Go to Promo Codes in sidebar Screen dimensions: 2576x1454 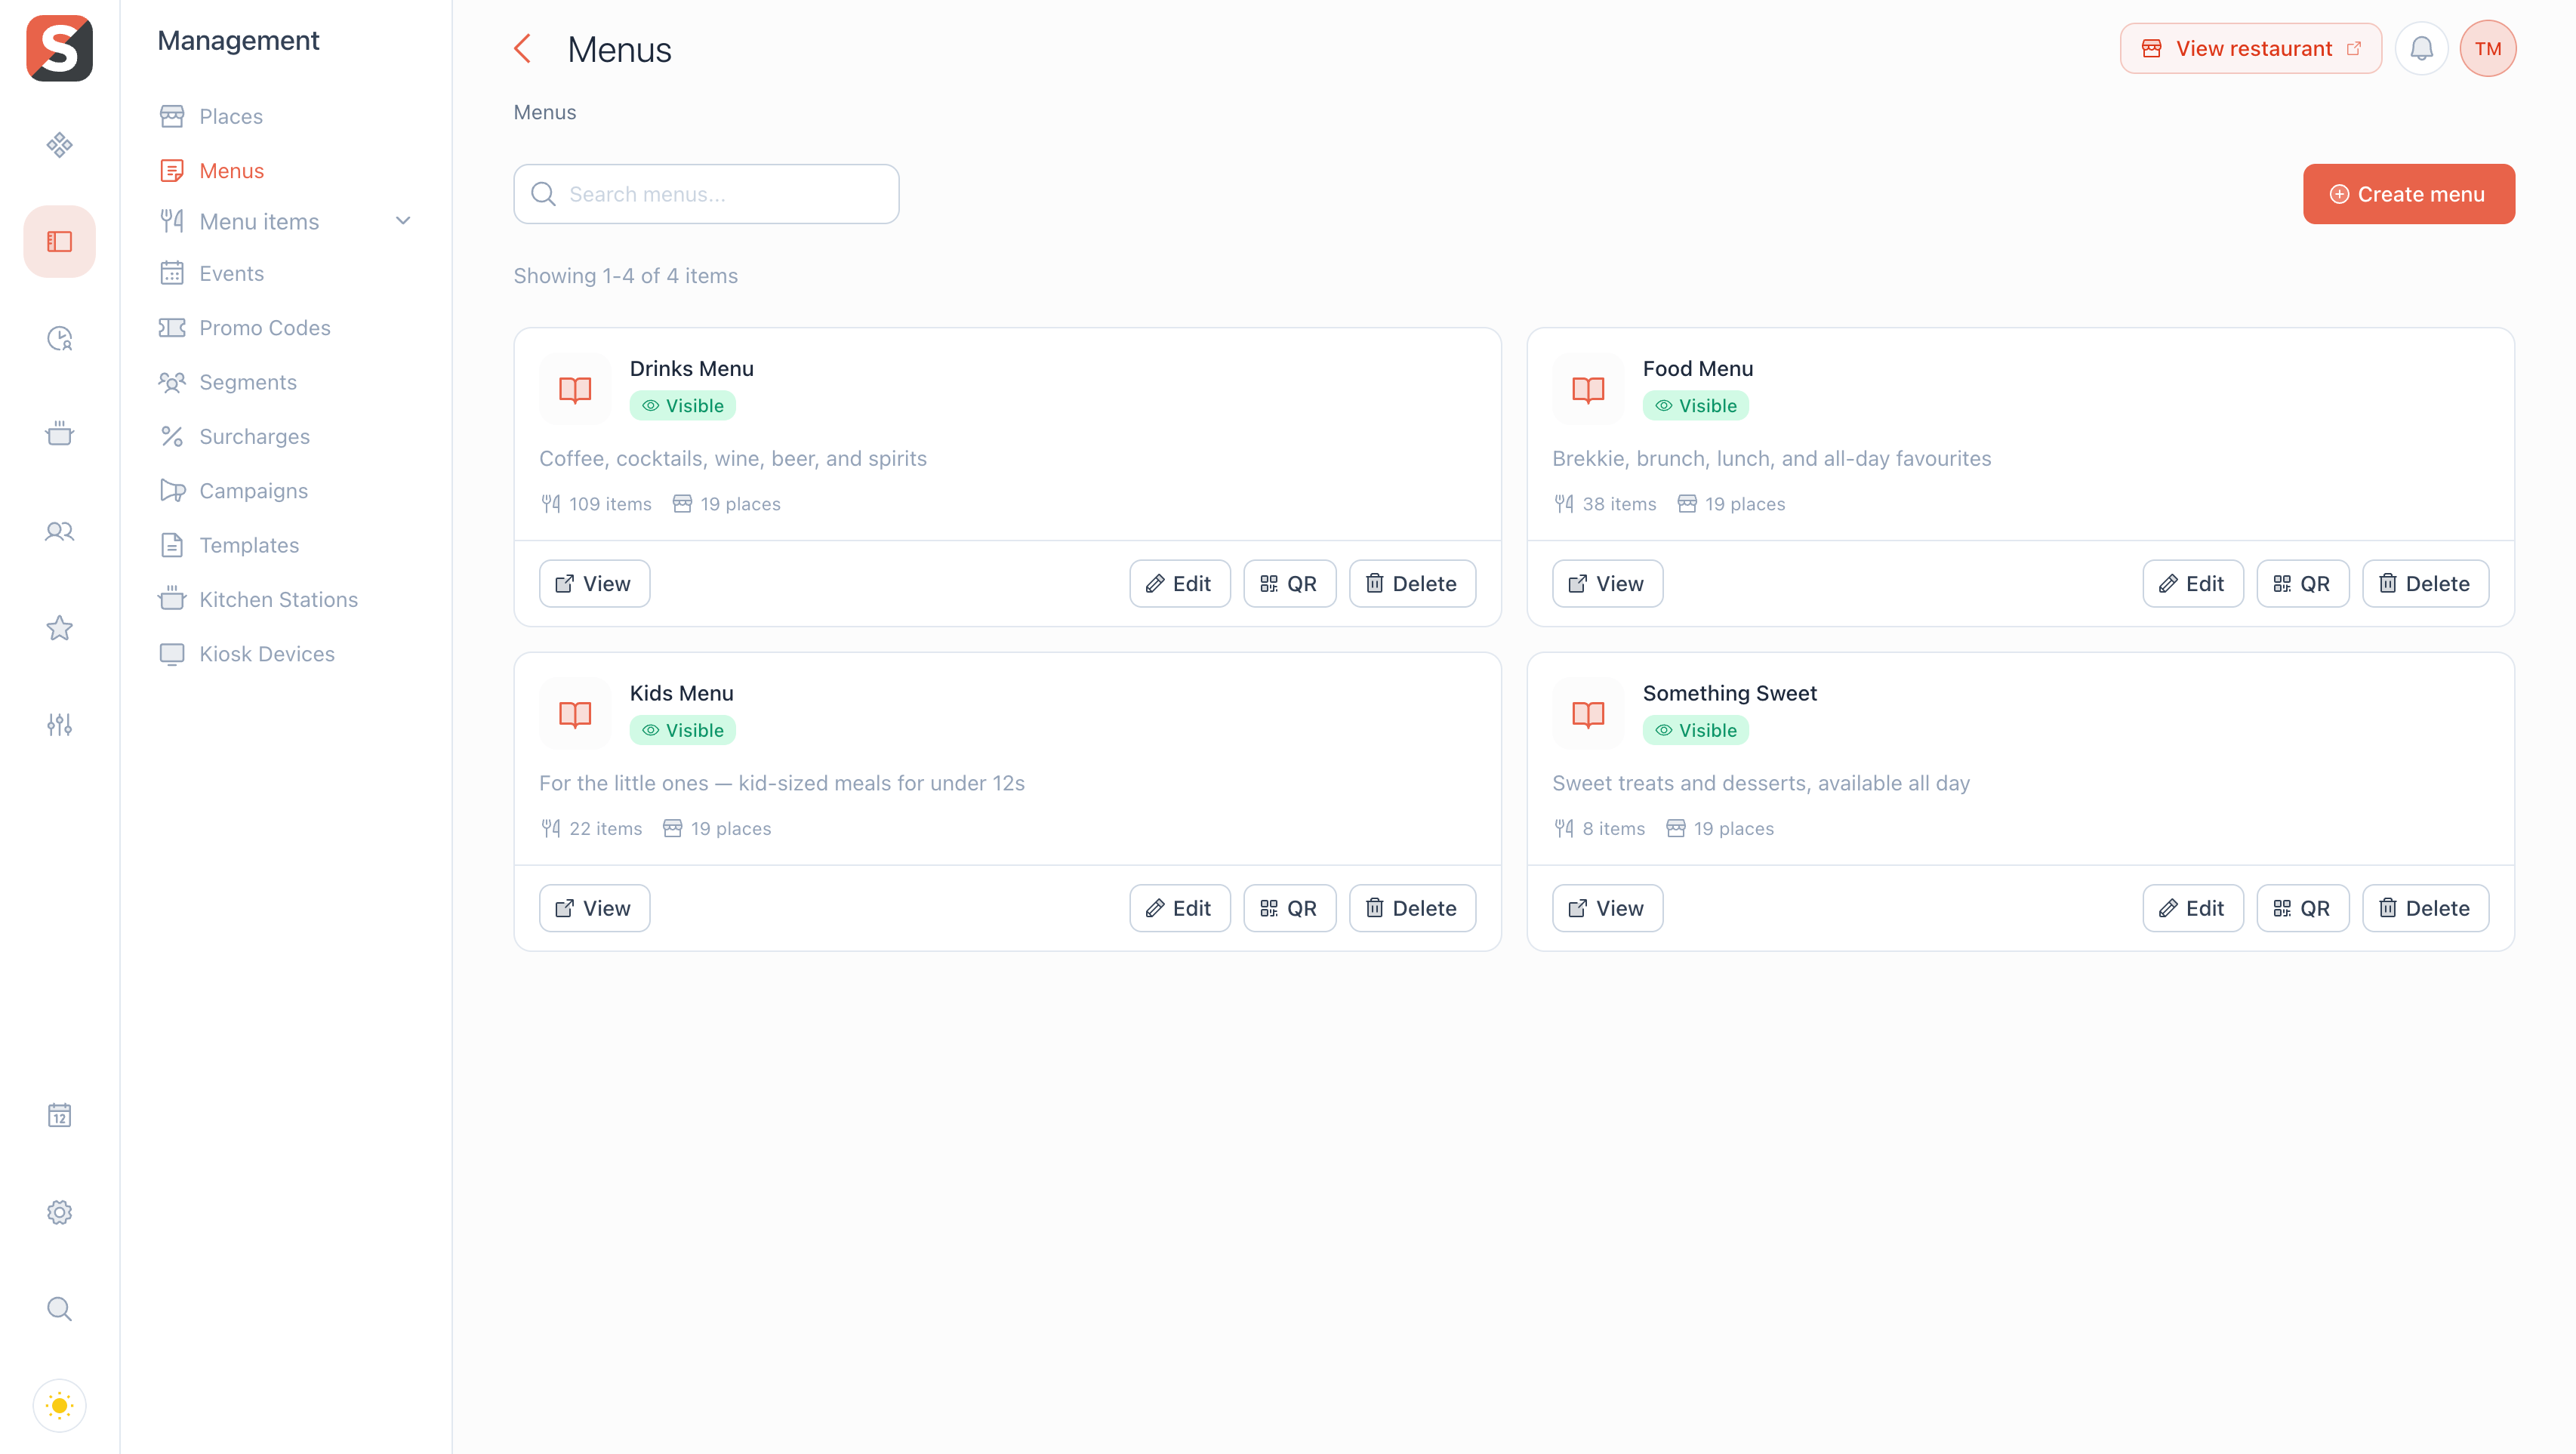pos(264,328)
